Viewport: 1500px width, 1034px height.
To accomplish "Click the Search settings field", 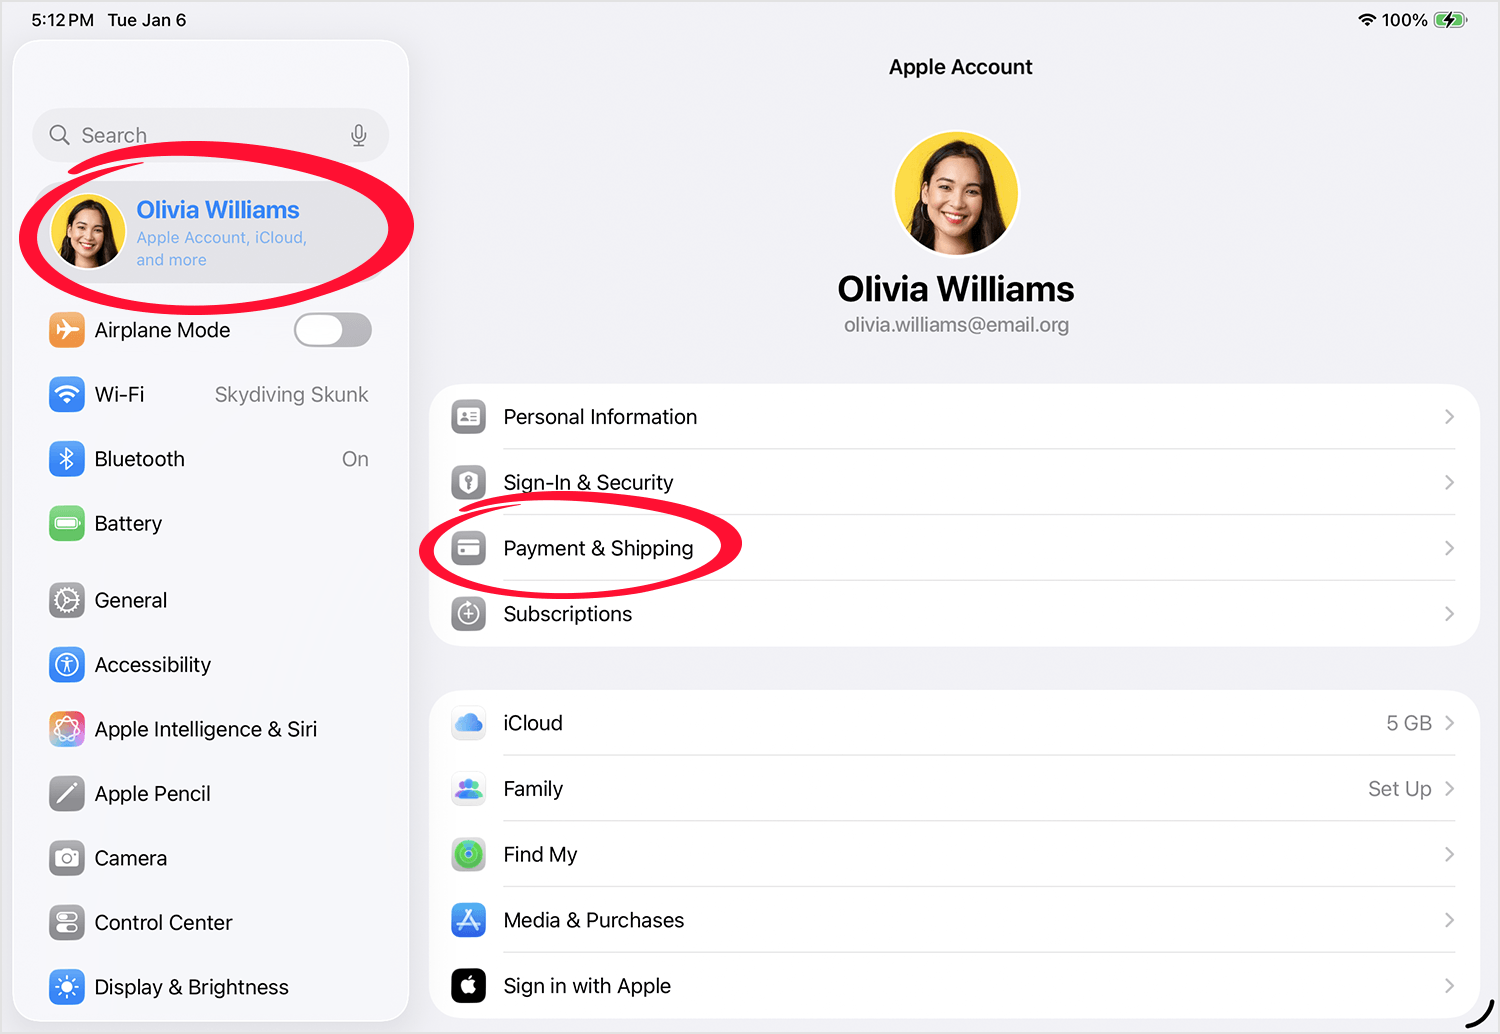I will 210,135.
